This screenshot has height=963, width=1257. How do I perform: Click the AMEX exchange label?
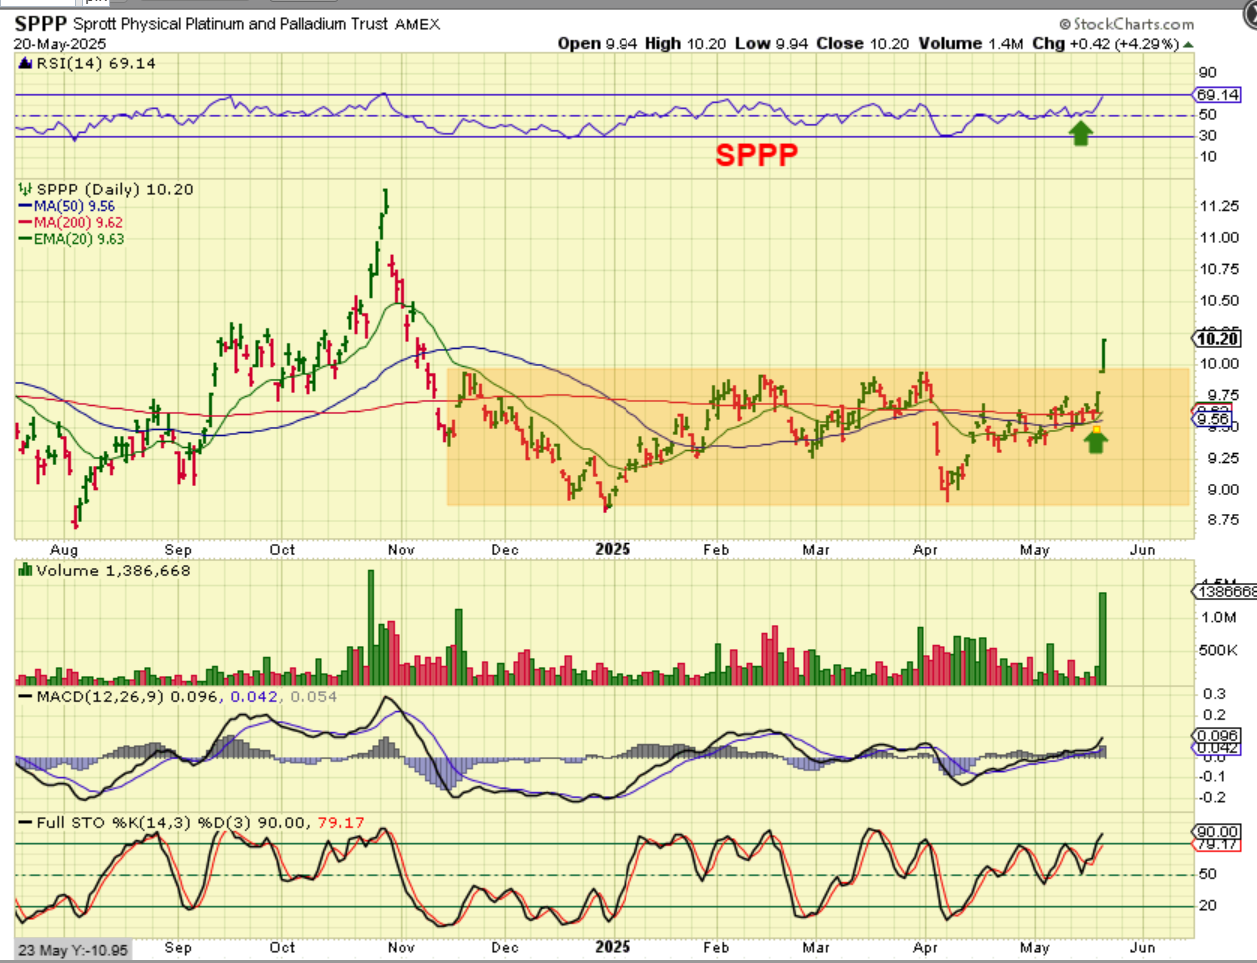click(418, 24)
